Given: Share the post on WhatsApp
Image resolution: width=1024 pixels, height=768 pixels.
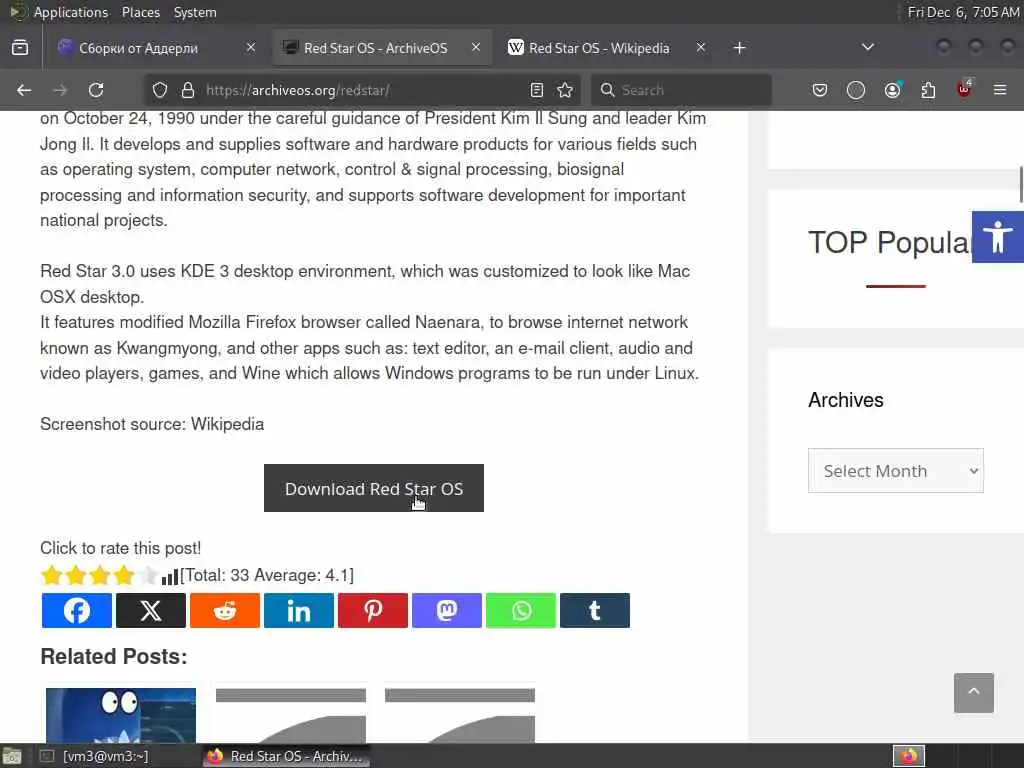Looking at the screenshot, I should (520, 611).
